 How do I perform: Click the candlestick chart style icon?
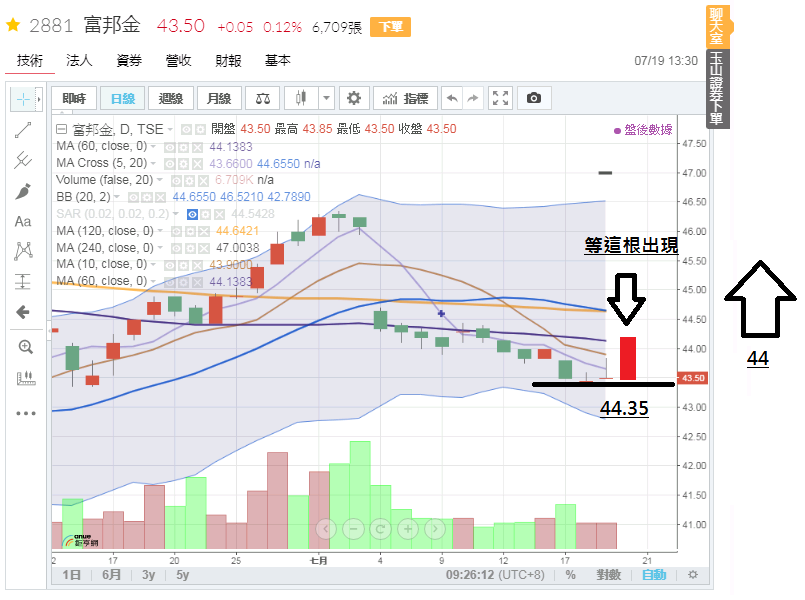click(301, 98)
